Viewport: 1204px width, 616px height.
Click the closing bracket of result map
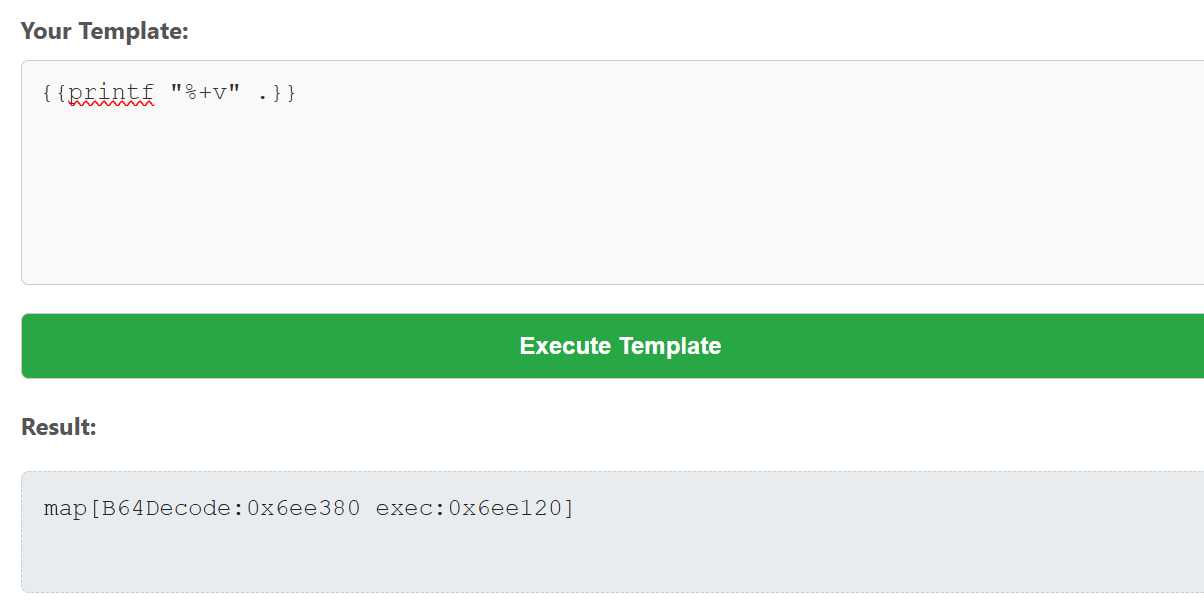point(569,508)
